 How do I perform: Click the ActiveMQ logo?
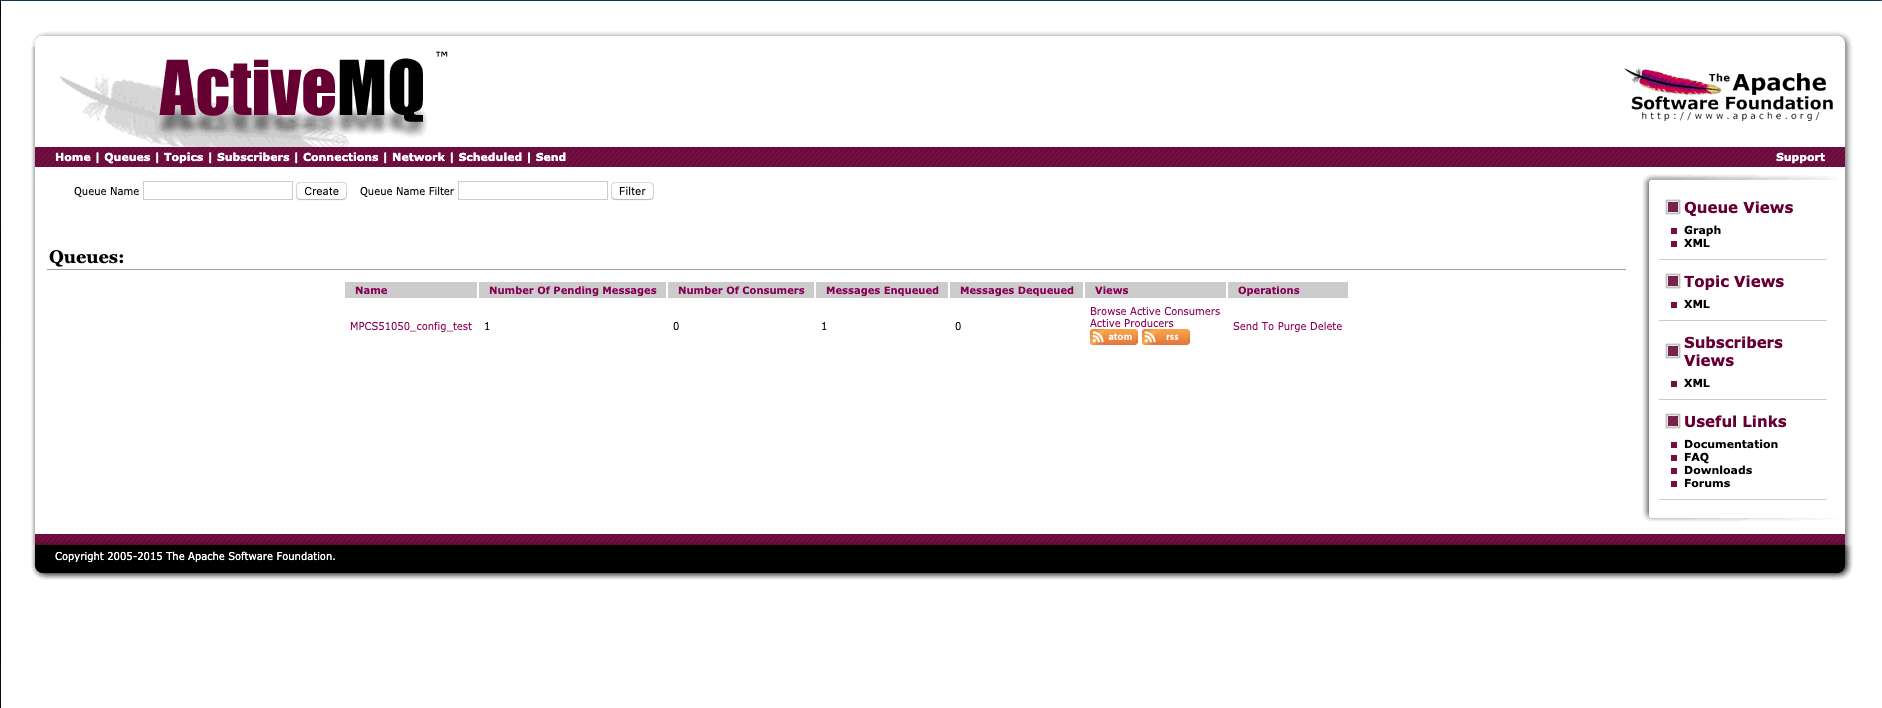tap(291, 91)
